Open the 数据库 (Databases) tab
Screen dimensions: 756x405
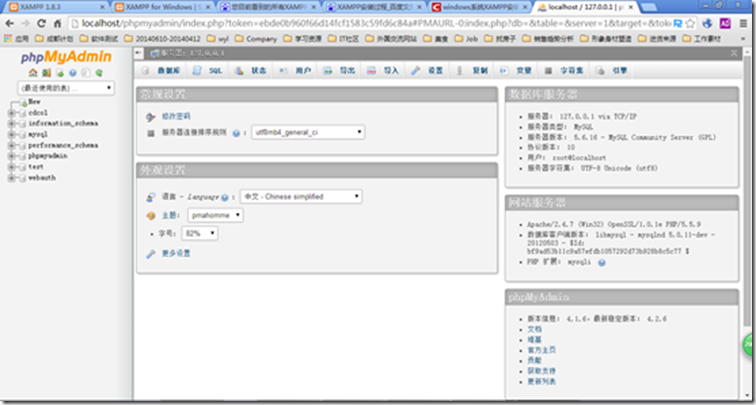(161, 71)
